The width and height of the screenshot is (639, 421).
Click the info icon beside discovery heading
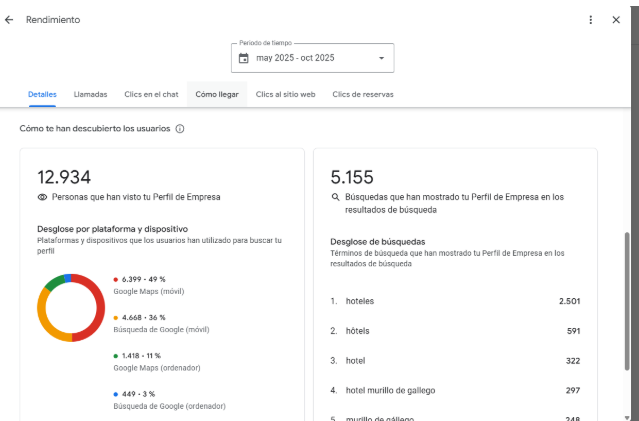pos(180,129)
